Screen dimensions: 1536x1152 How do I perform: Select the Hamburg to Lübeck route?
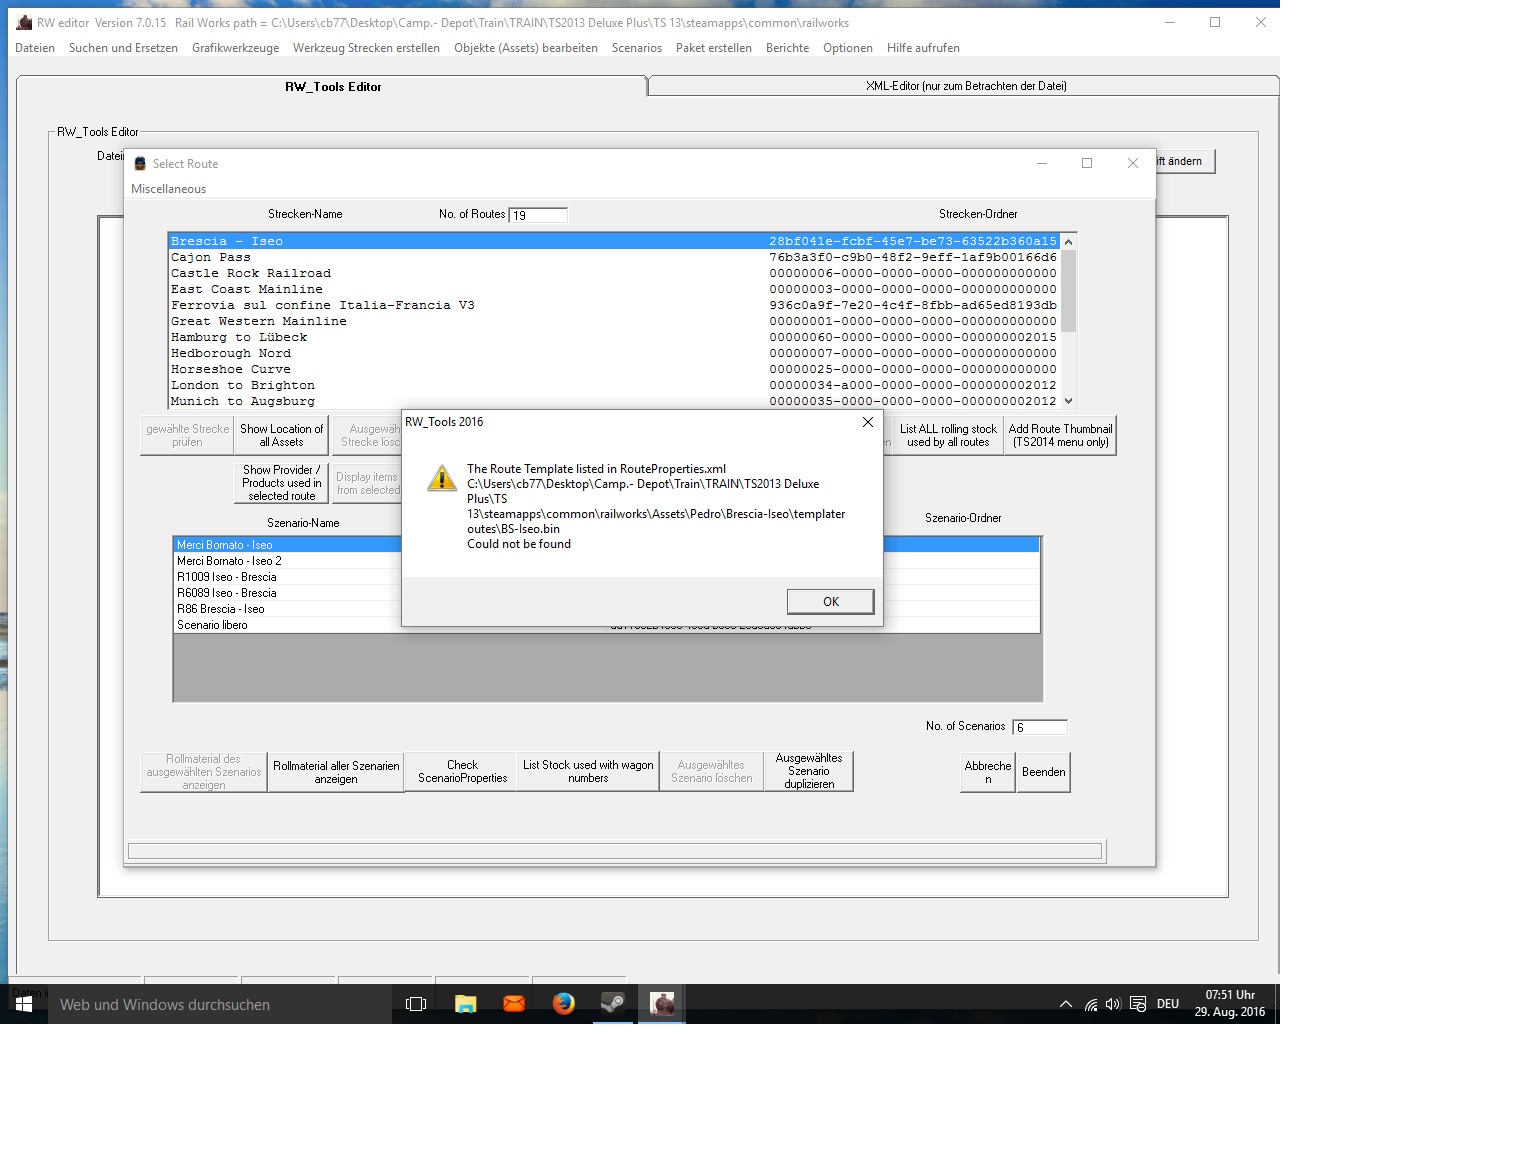[x=613, y=337]
